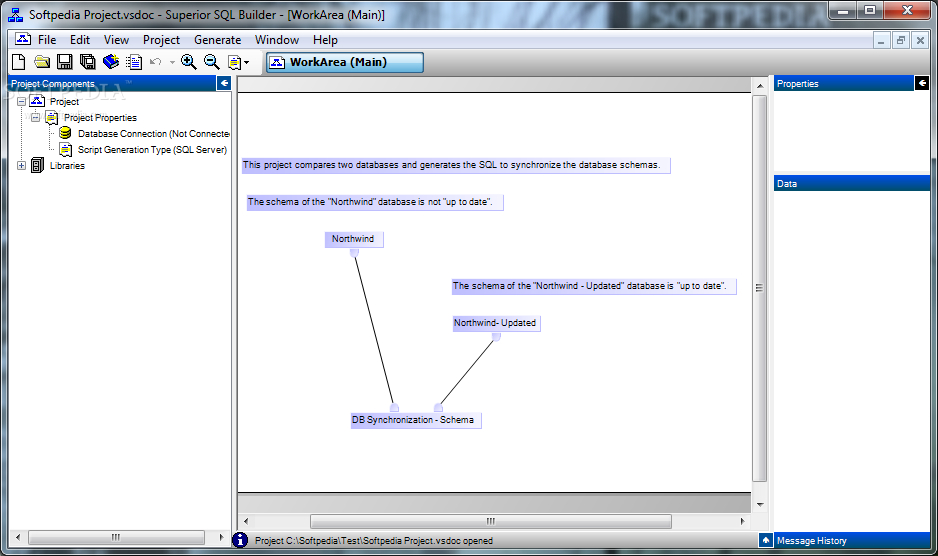This screenshot has width=938, height=556.
Task: Open the undo history dropdown arrow
Action: 172,62
